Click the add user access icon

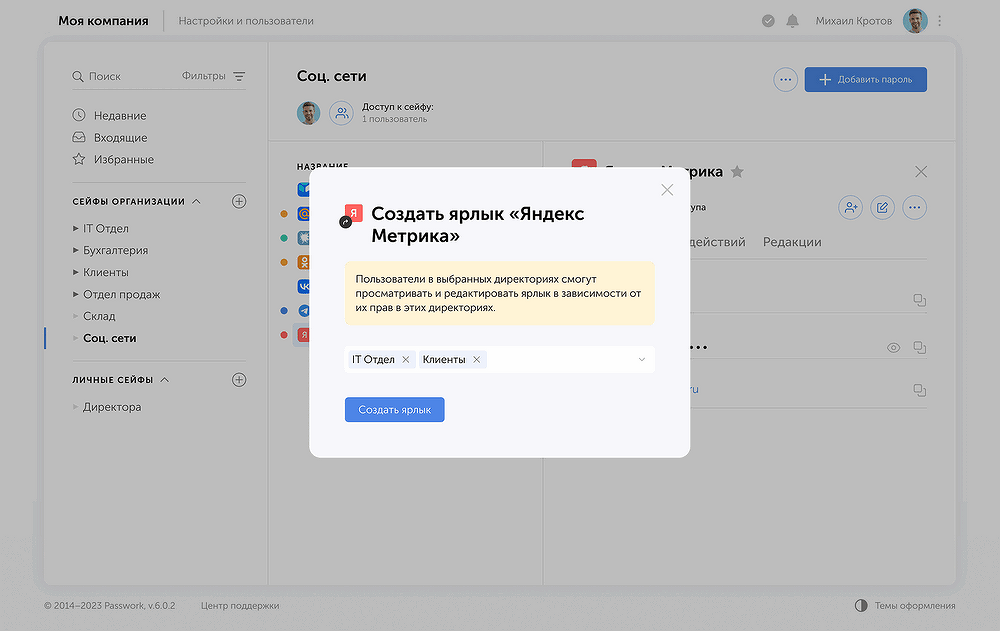click(850, 208)
